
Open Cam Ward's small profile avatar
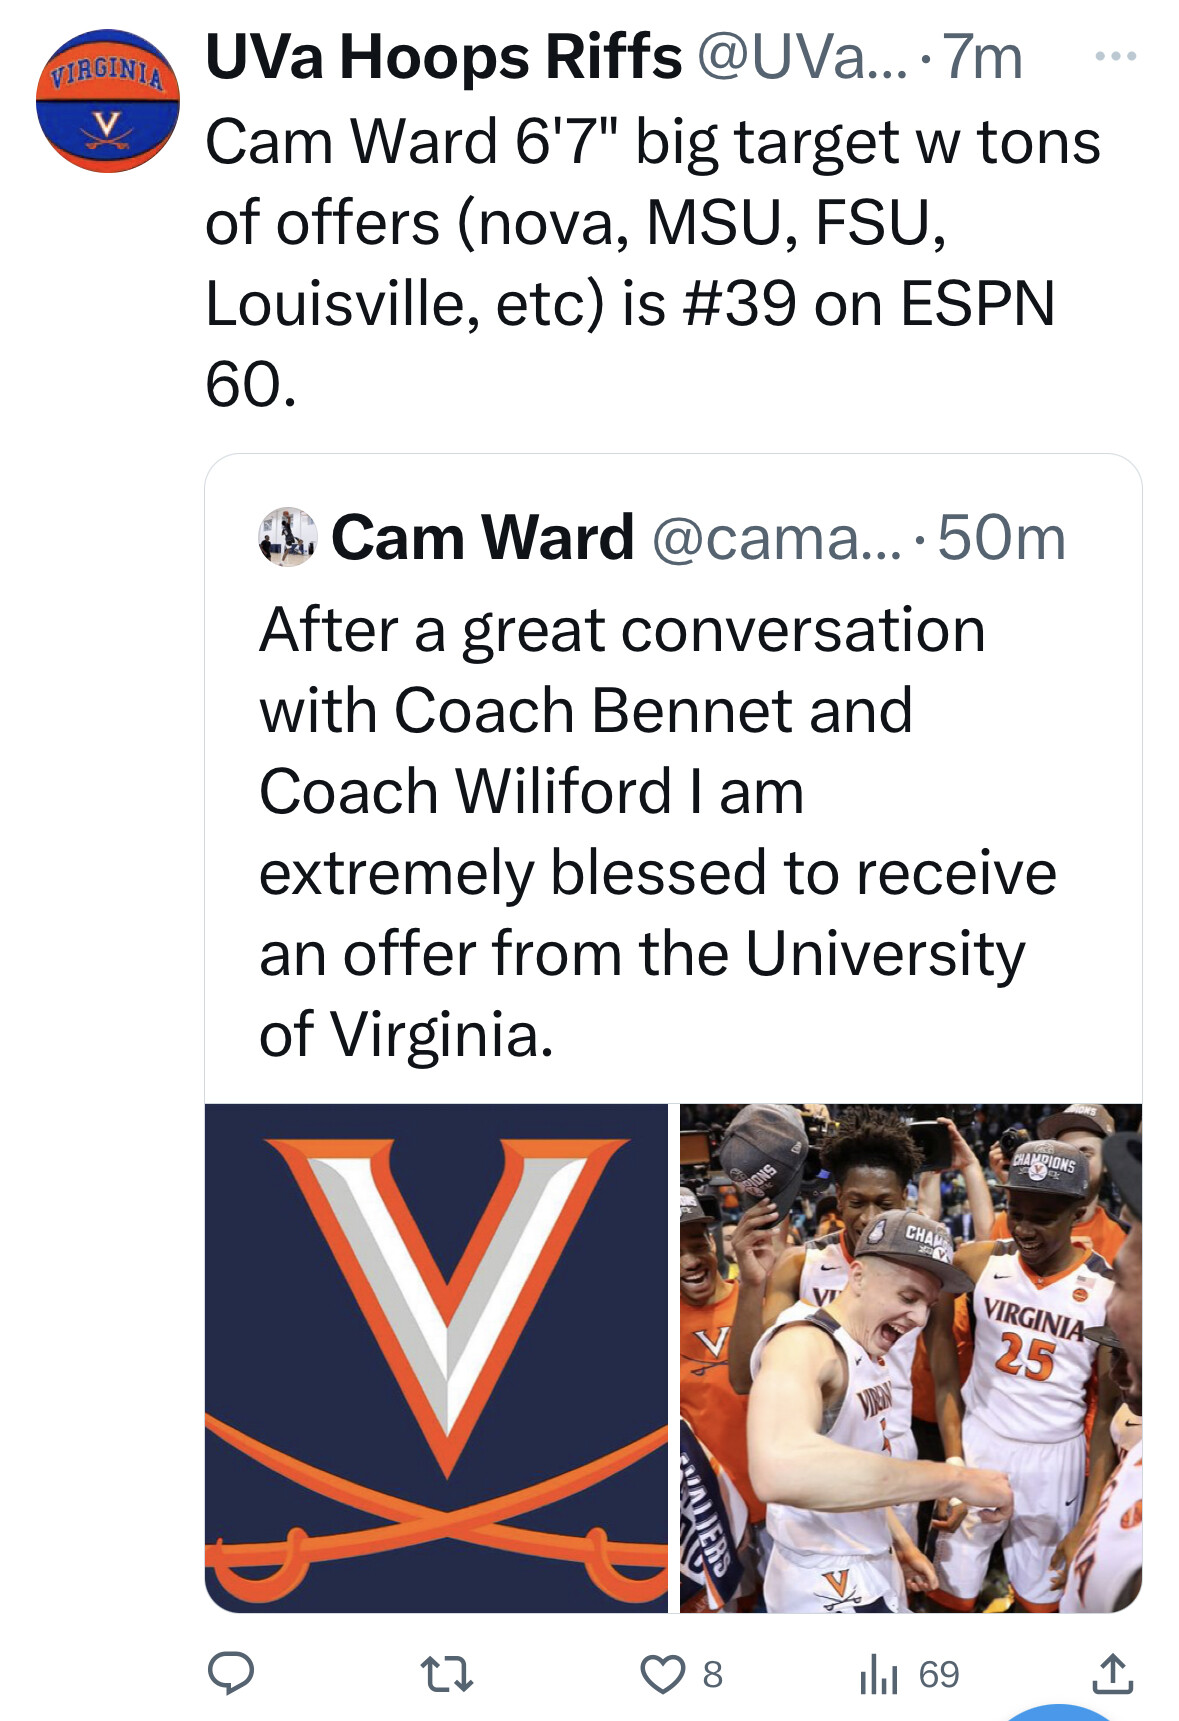click(x=288, y=537)
